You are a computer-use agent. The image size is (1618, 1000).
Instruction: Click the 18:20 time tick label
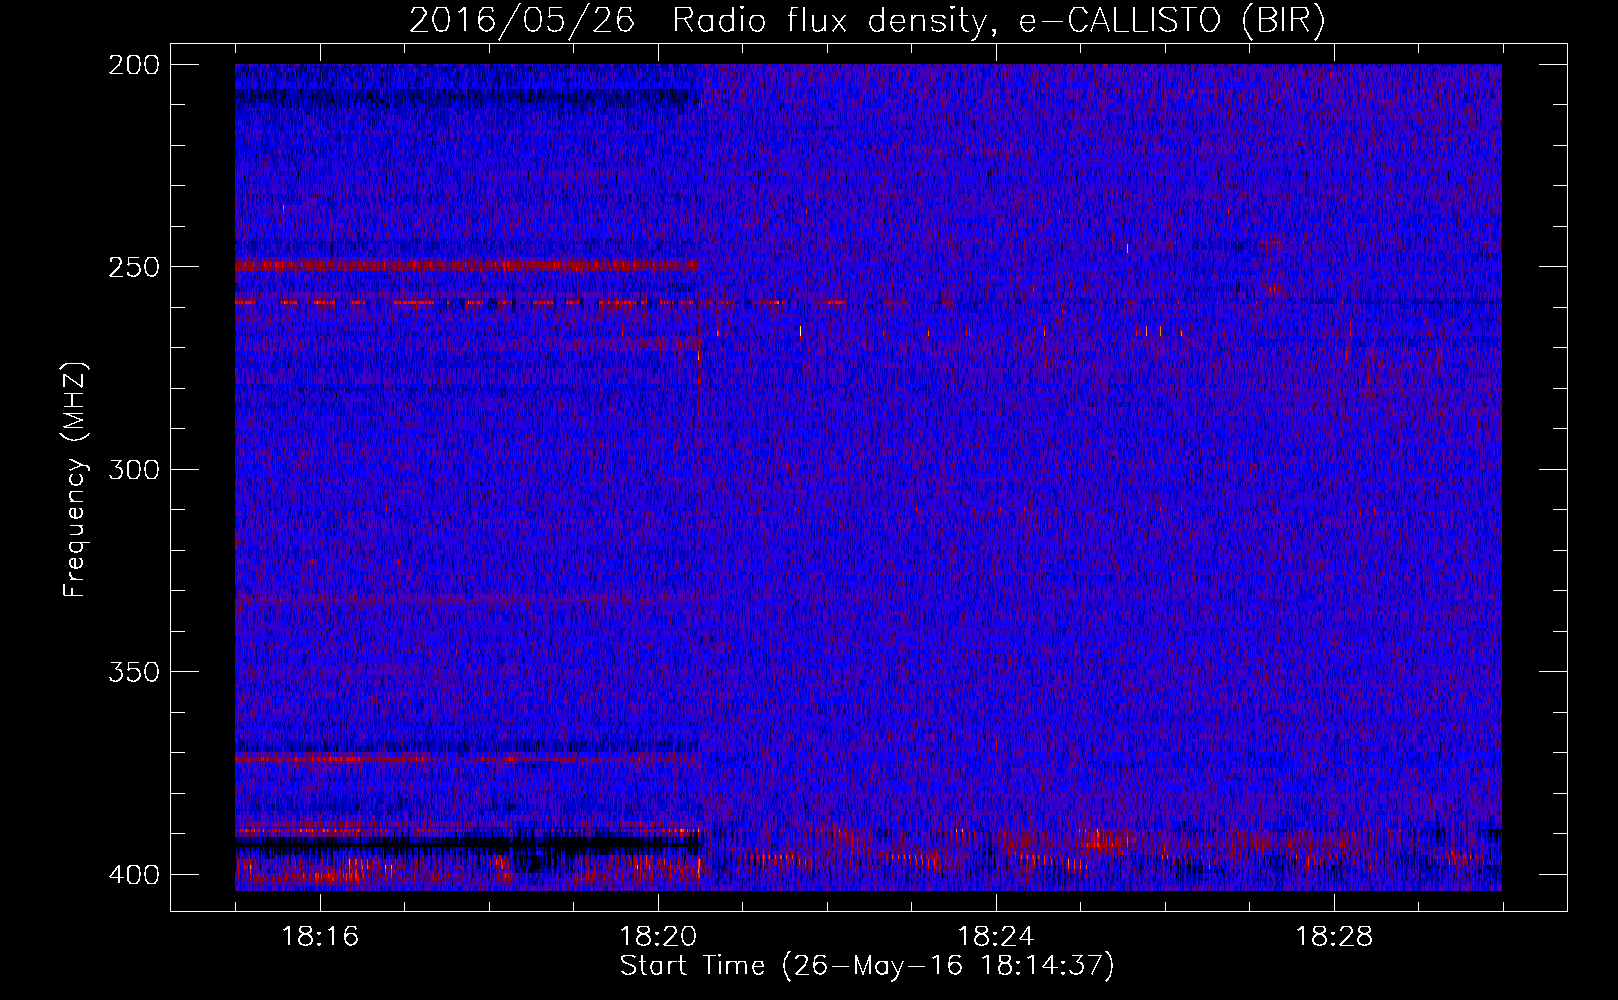[658, 937]
